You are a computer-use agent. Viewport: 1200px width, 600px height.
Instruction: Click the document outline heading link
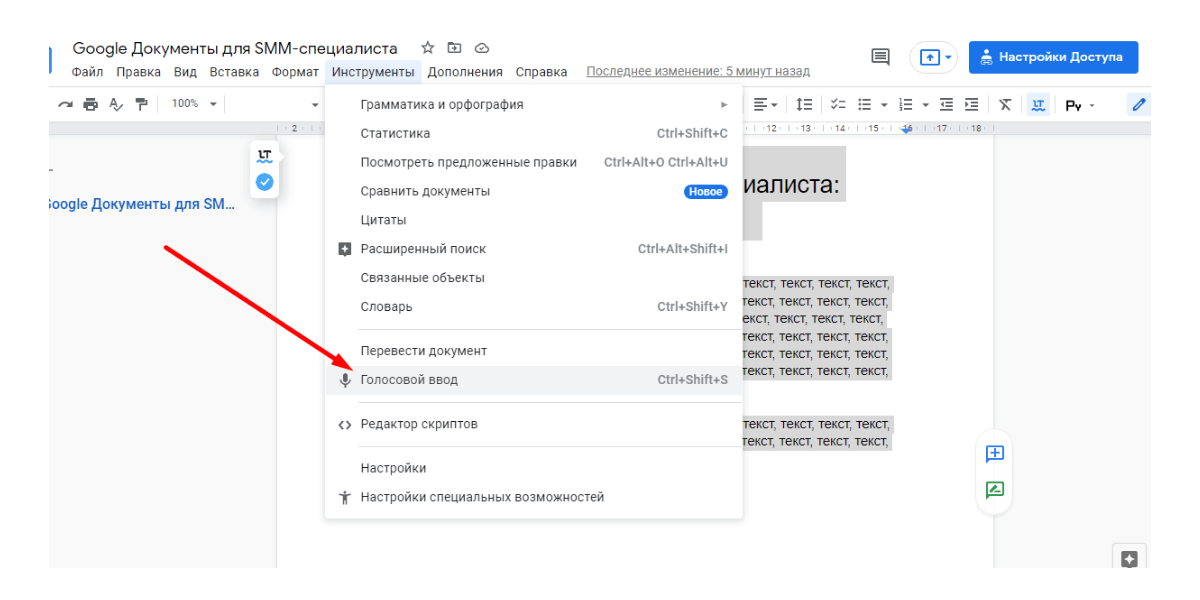click(x=141, y=204)
